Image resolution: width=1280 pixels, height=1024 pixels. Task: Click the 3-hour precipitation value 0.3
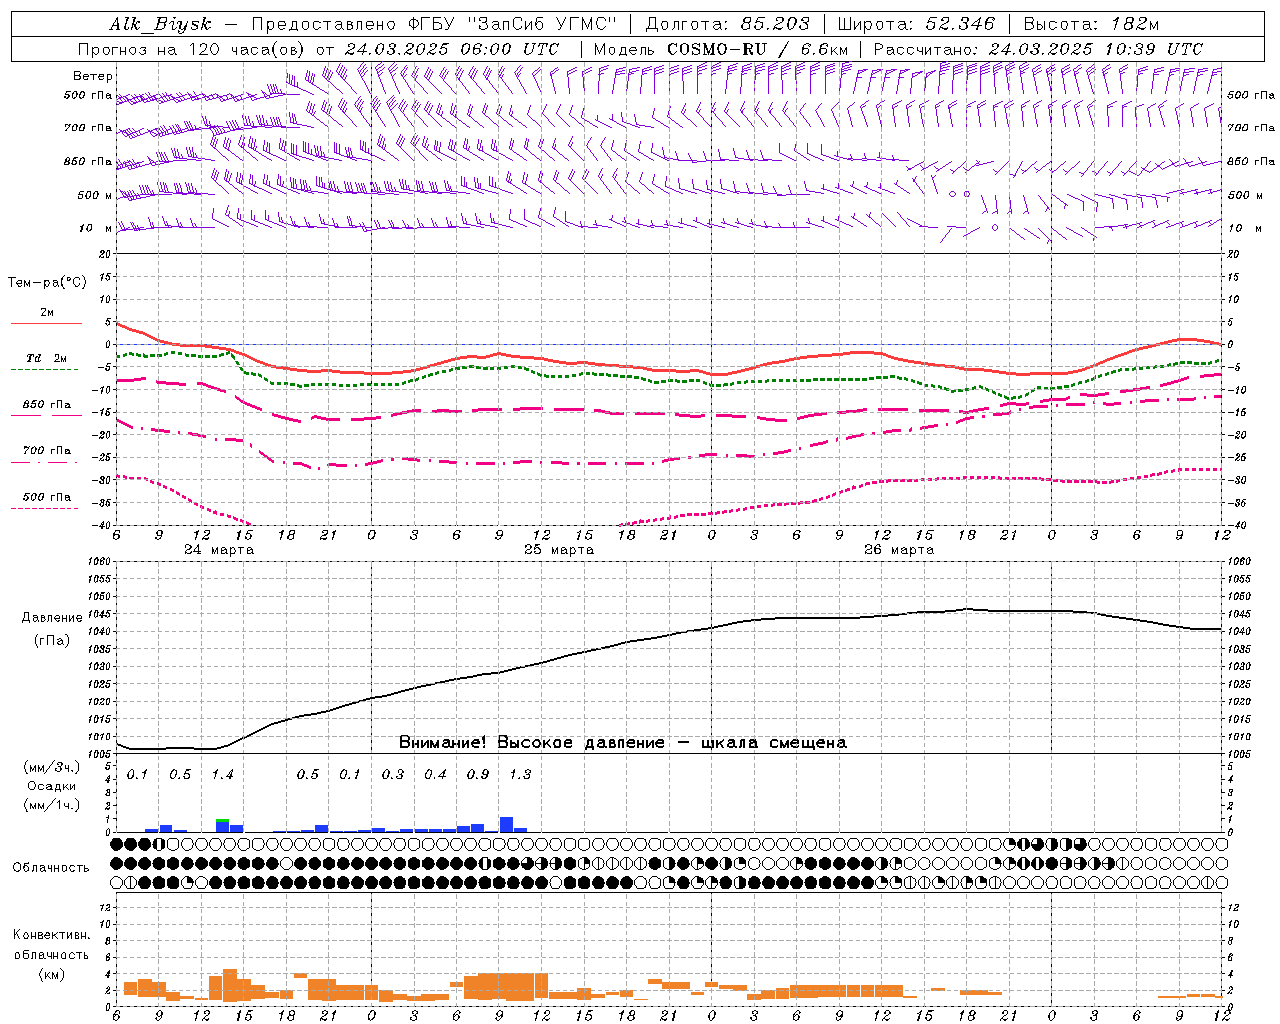pyautogui.click(x=393, y=775)
